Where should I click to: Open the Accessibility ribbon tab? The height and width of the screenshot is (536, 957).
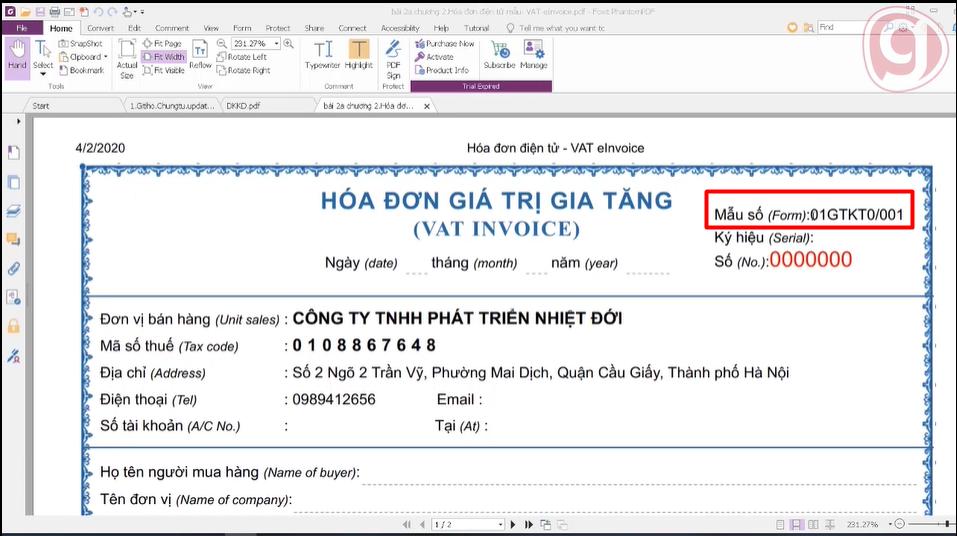(x=400, y=28)
